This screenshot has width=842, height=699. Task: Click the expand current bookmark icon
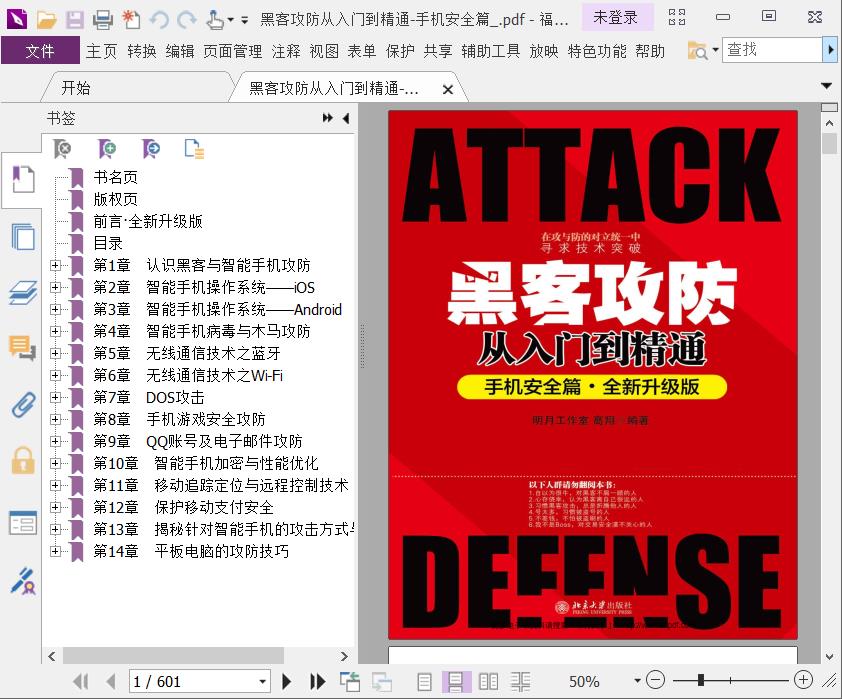click(194, 149)
